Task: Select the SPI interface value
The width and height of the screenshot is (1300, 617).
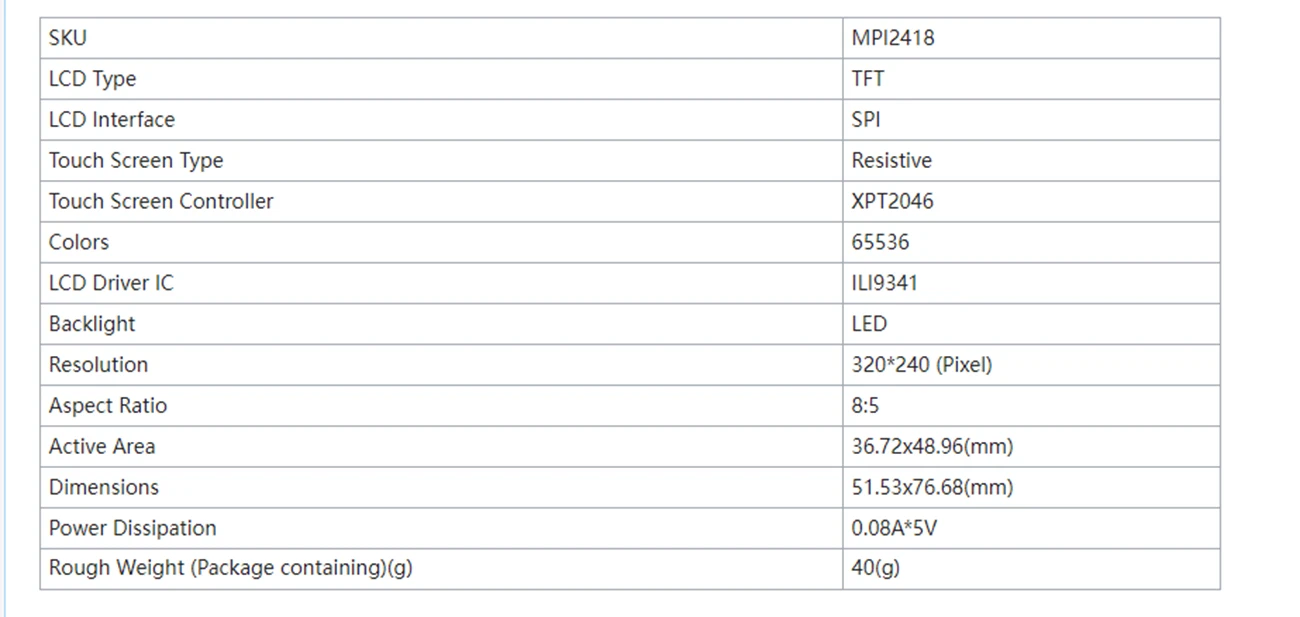Action: point(866,120)
